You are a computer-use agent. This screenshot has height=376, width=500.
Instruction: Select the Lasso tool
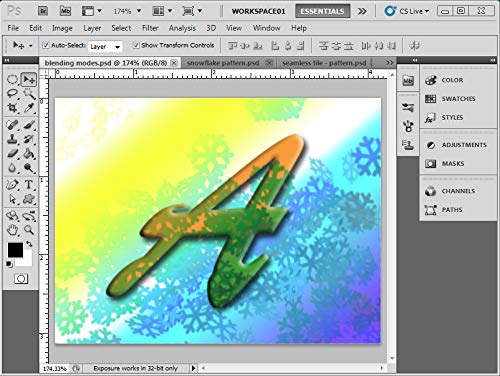13,94
